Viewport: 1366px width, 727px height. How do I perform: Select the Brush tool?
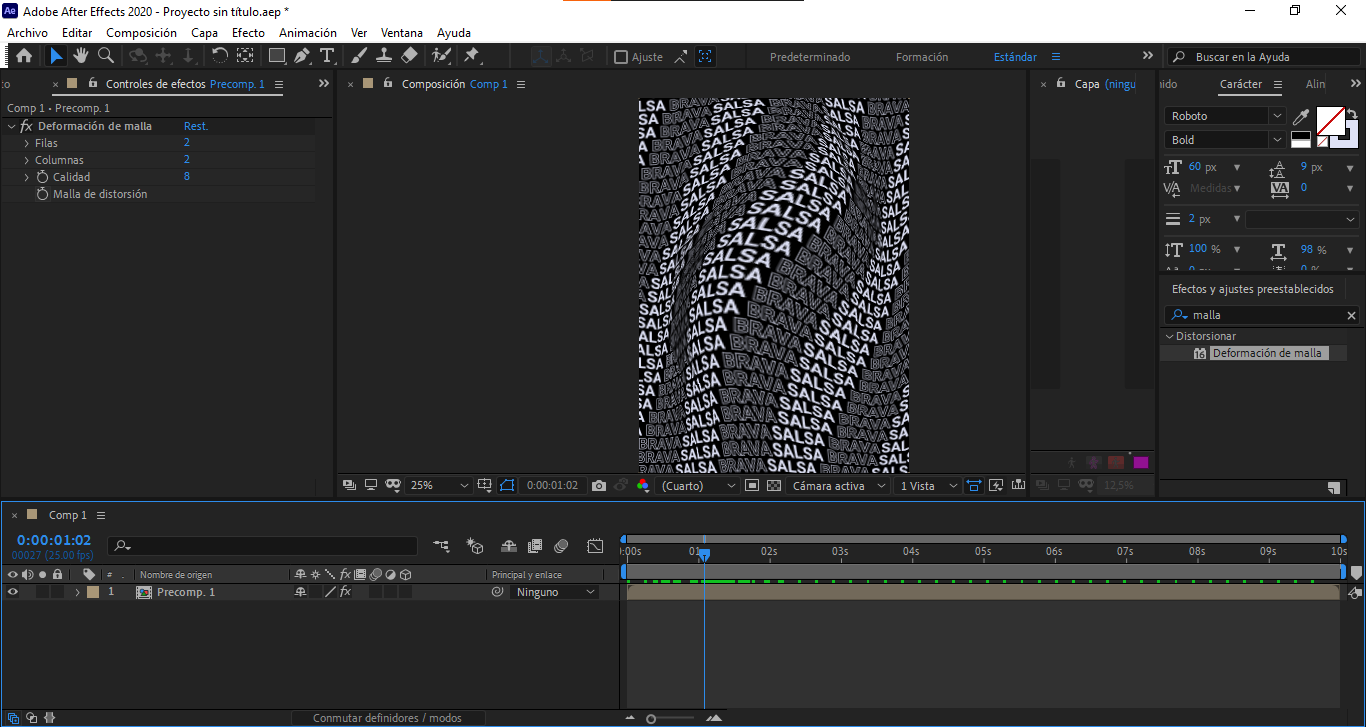click(359, 56)
